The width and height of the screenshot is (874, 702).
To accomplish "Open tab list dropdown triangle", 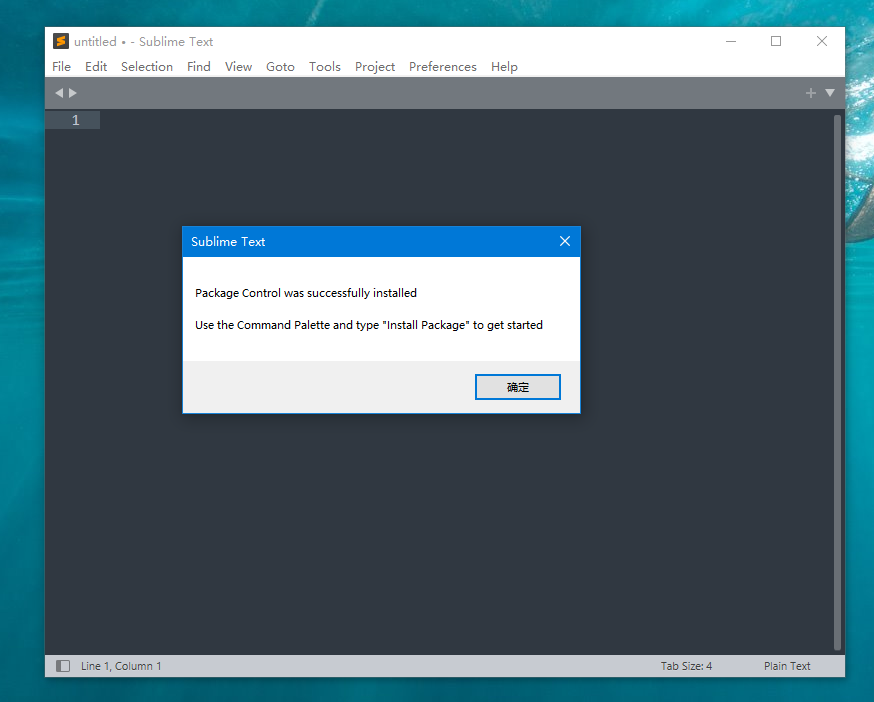I will [x=830, y=93].
